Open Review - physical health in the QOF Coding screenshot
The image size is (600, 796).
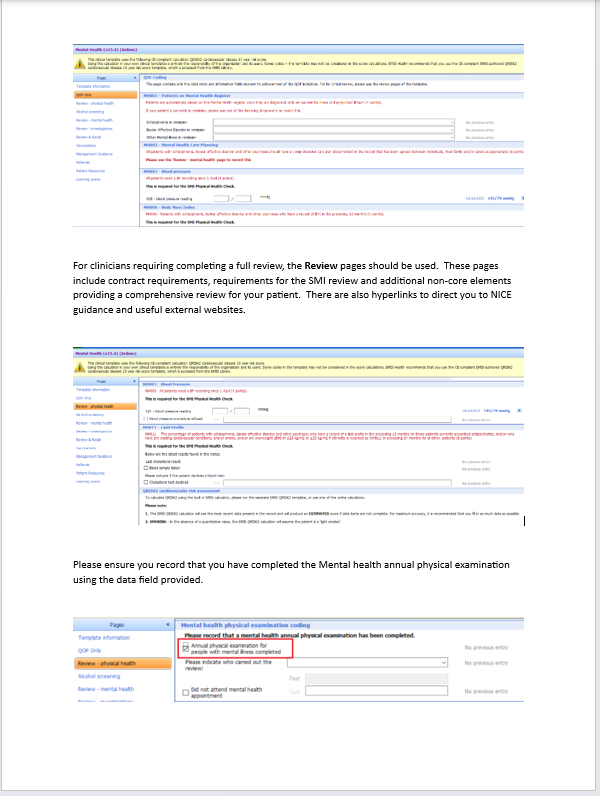(x=95, y=103)
